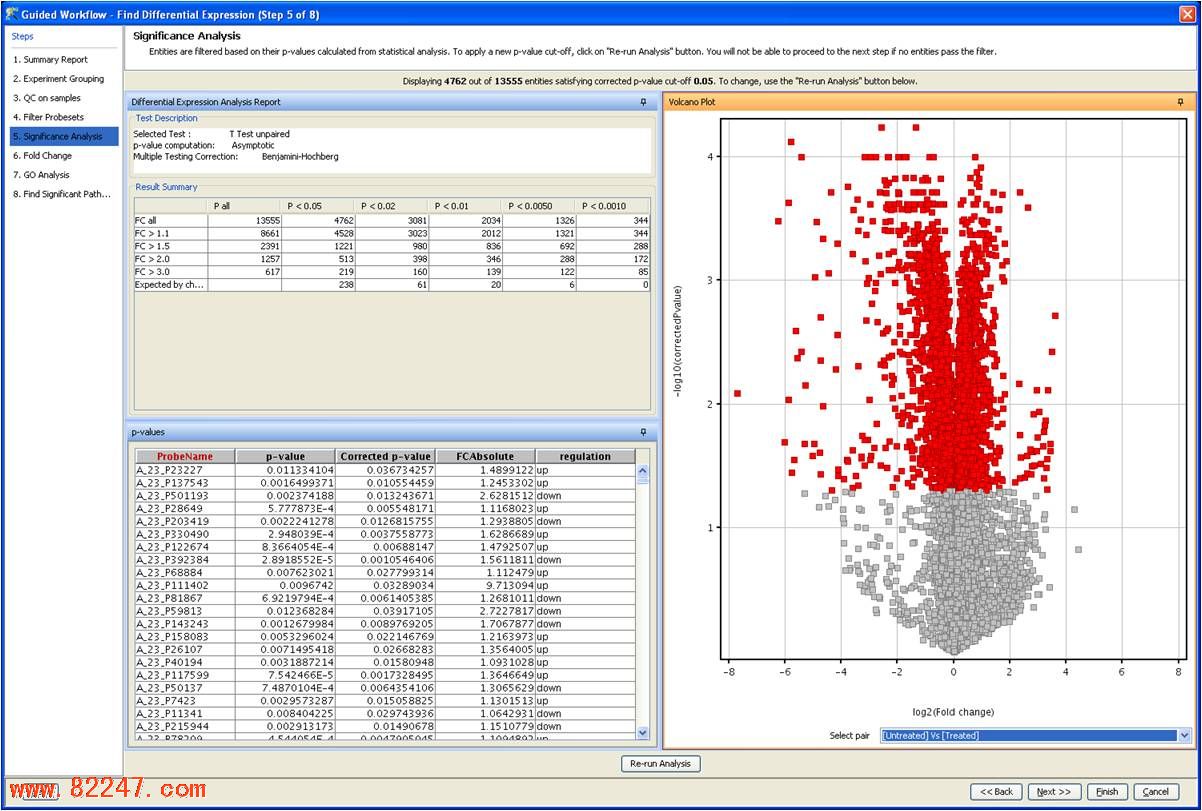Open the Select pair dropdown
The image size is (1202, 811).
1185,735
